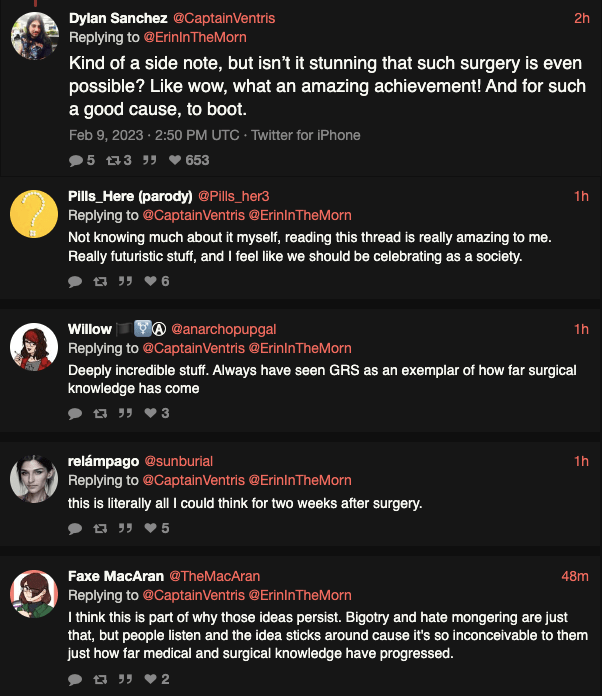The image size is (602, 696).
Task: Like Faxe MacAran's reply
Action: click(x=151, y=679)
